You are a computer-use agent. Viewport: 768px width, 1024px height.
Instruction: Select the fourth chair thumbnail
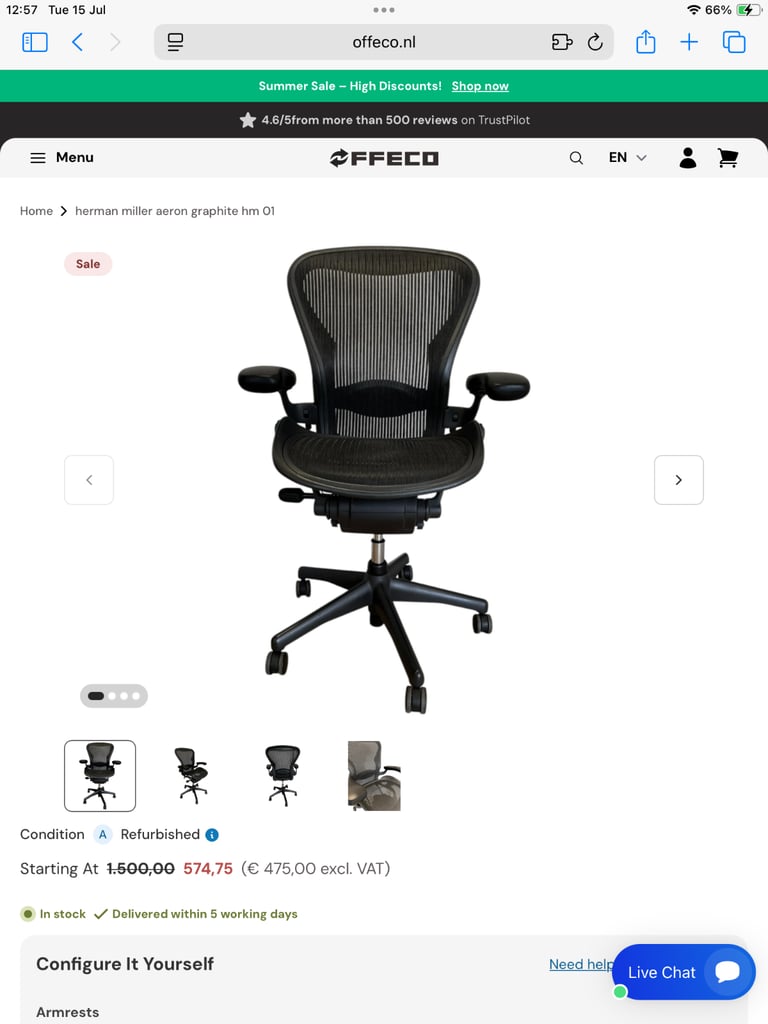[x=374, y=776]
